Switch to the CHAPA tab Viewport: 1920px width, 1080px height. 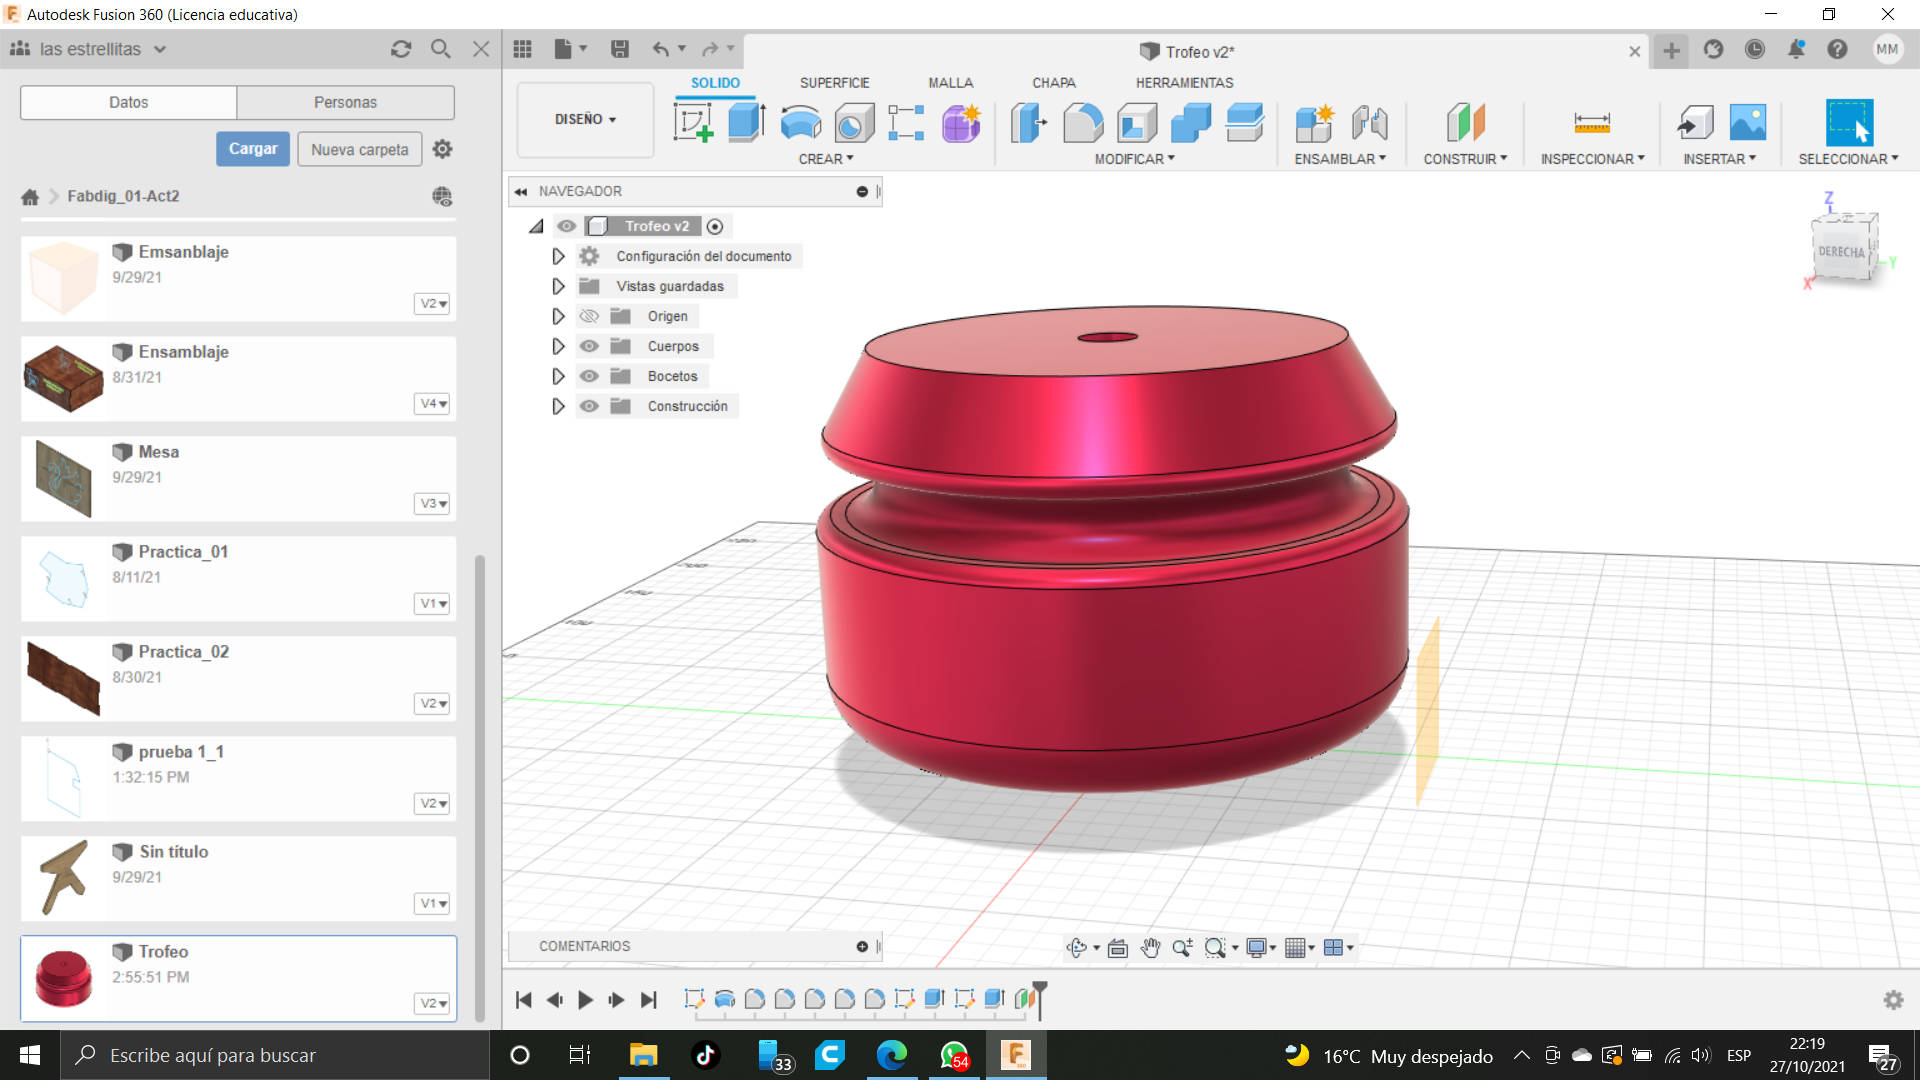1054,83
